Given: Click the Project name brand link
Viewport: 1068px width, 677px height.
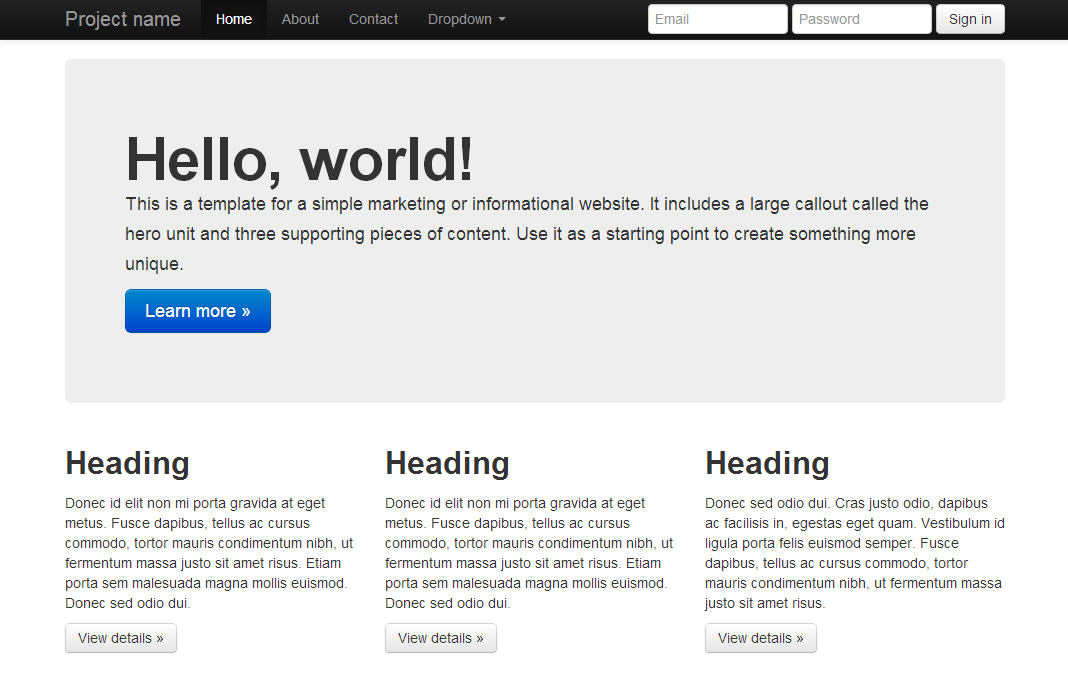Looking at the screenshot, I should click(123, 19).
